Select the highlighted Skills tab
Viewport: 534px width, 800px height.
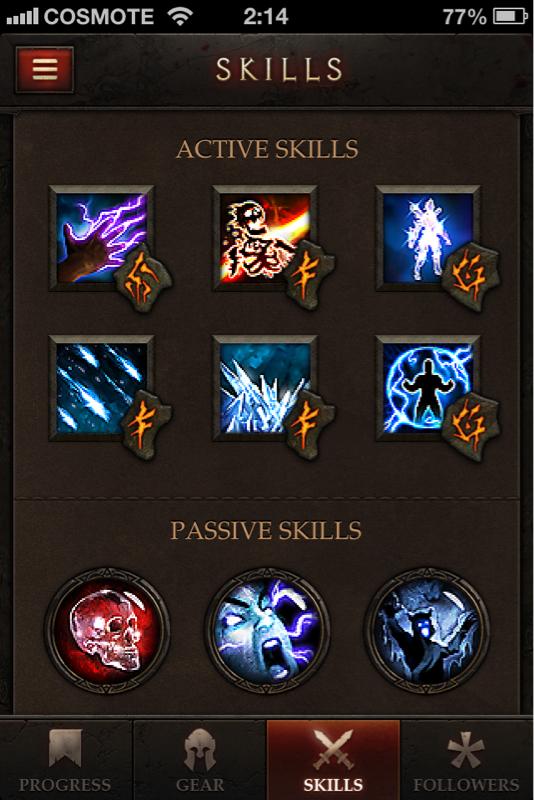(333, 760)
